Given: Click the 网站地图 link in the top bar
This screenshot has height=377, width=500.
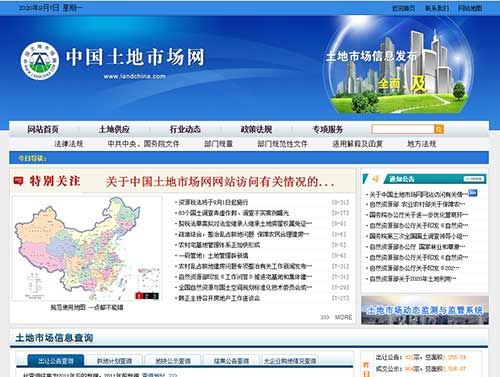Looking at the screenshot, I should 470,8.
